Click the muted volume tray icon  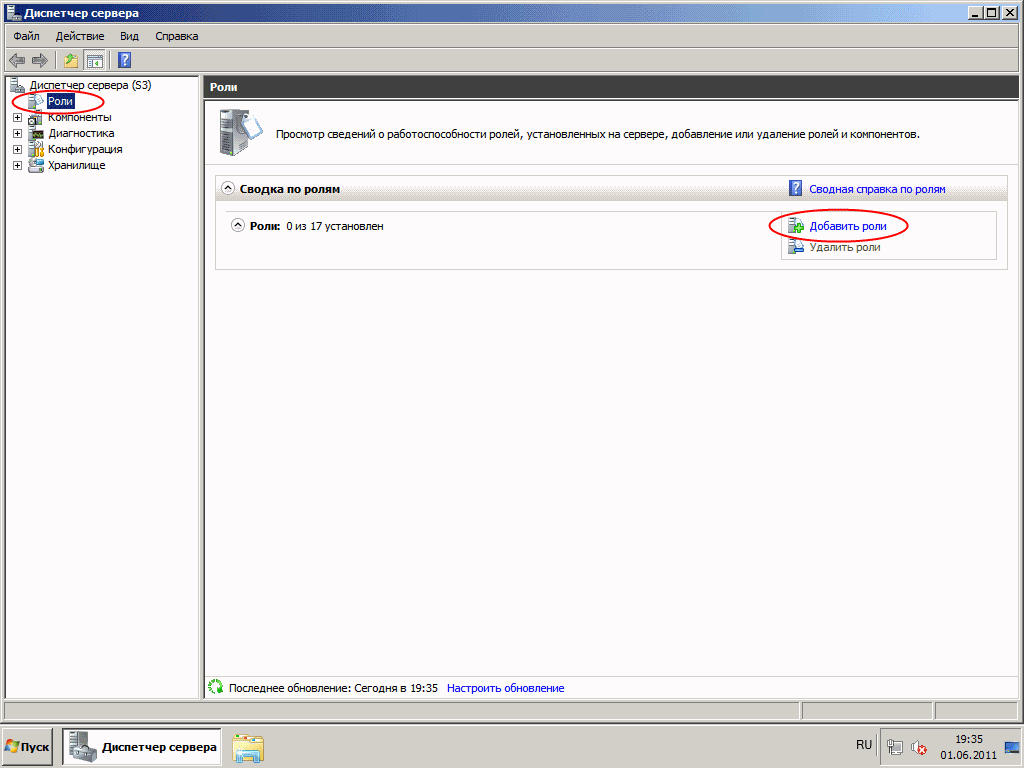tap(919, 746)
